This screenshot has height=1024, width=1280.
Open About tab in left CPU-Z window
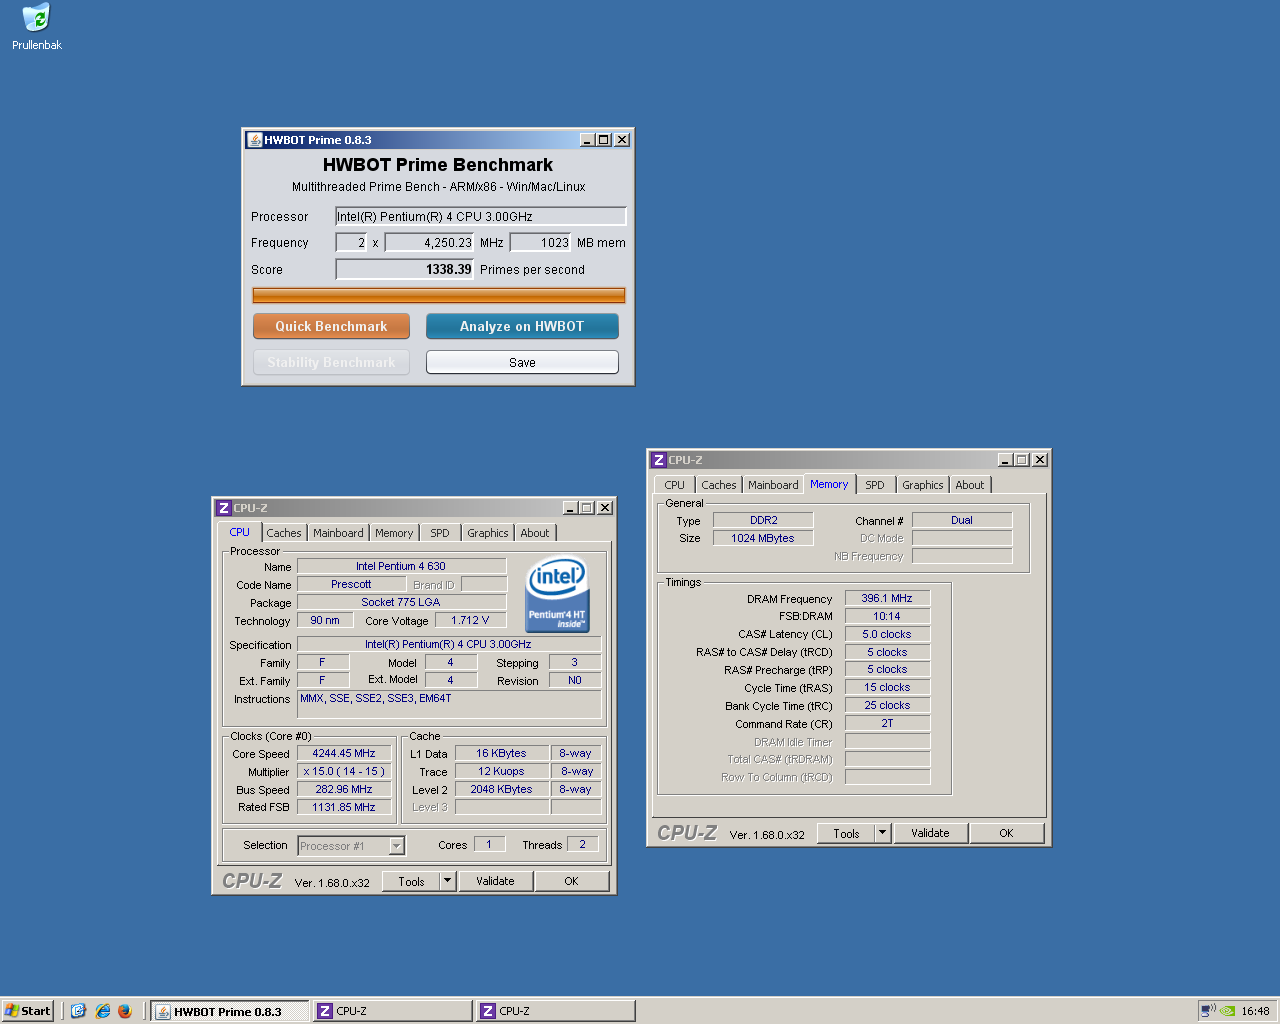tap(535, 533)
